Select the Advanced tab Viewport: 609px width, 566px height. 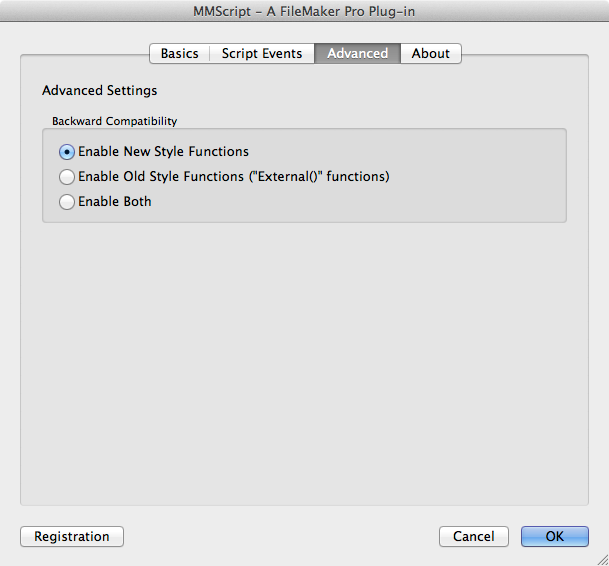point(357,54)
